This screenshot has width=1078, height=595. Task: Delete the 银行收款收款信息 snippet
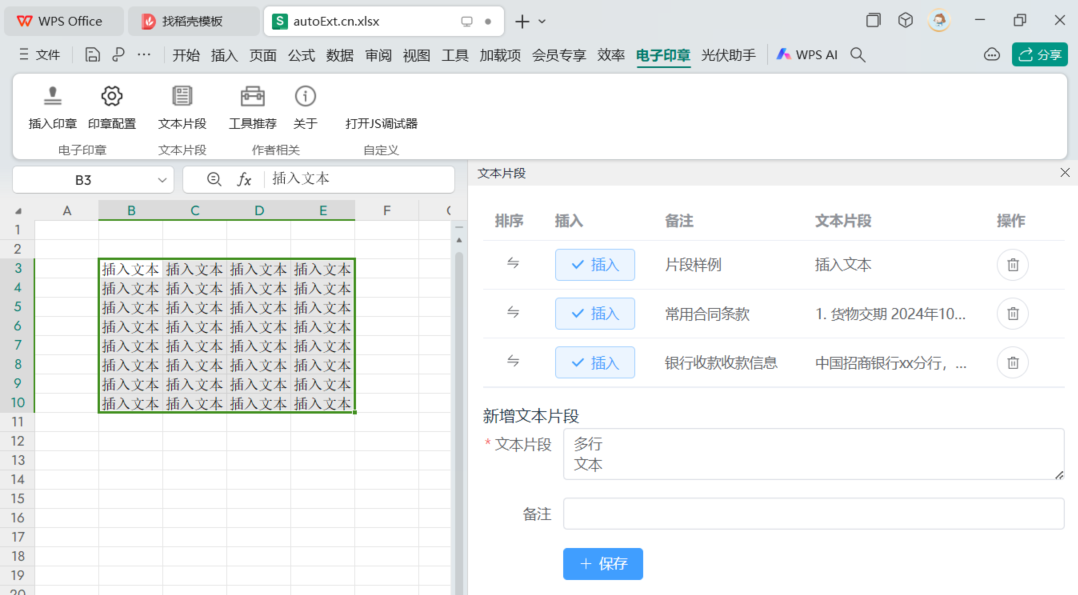1012,363
